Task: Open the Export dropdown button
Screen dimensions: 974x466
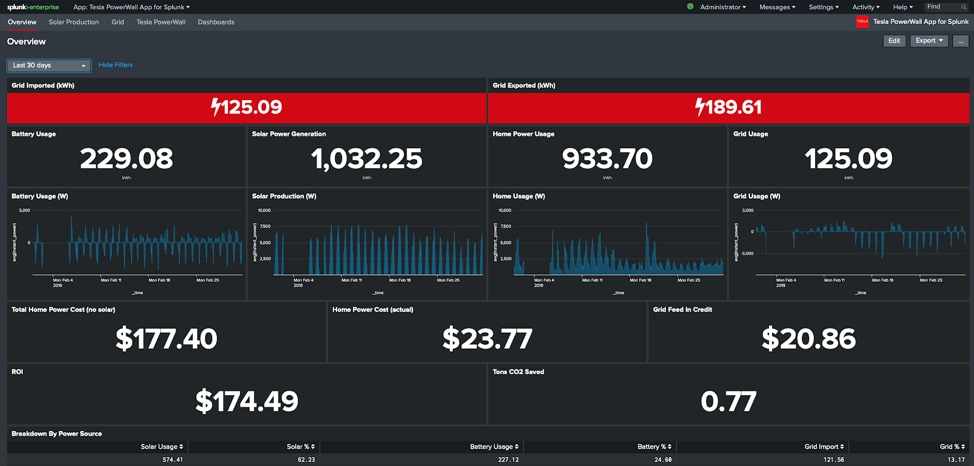Action: click(929, 41)
